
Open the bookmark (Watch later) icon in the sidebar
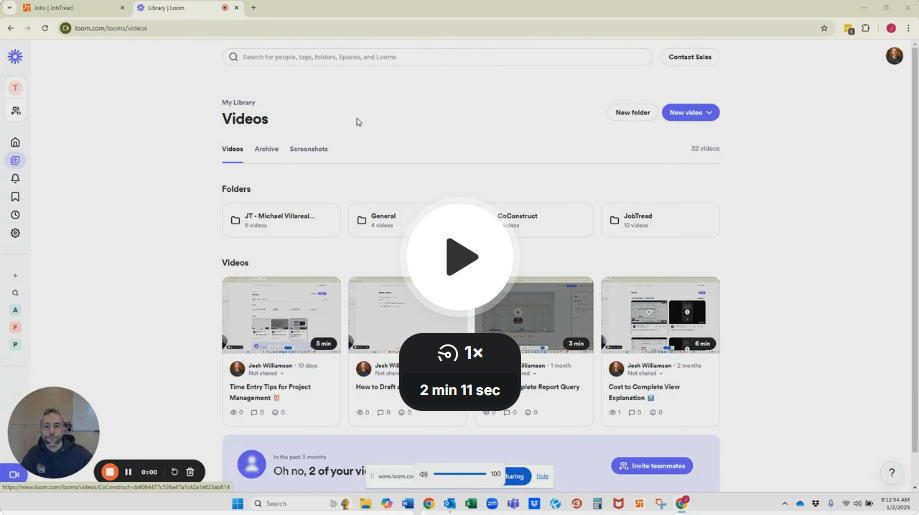(15, 197)
